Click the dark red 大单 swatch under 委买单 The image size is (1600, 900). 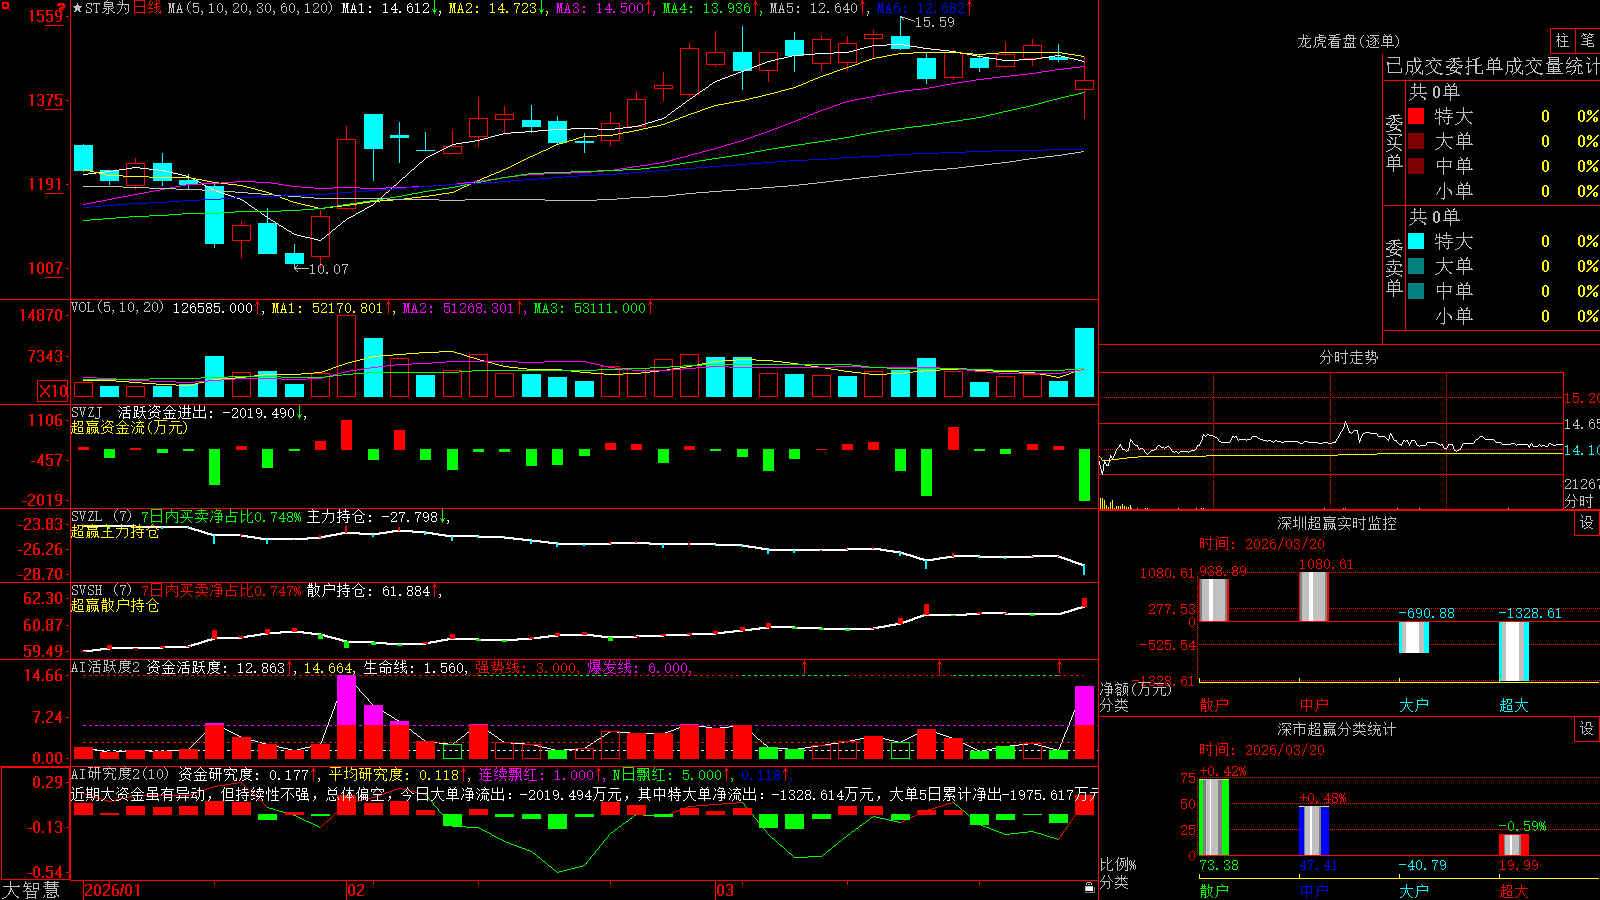pyautogui.click(x=1416, y=141)
